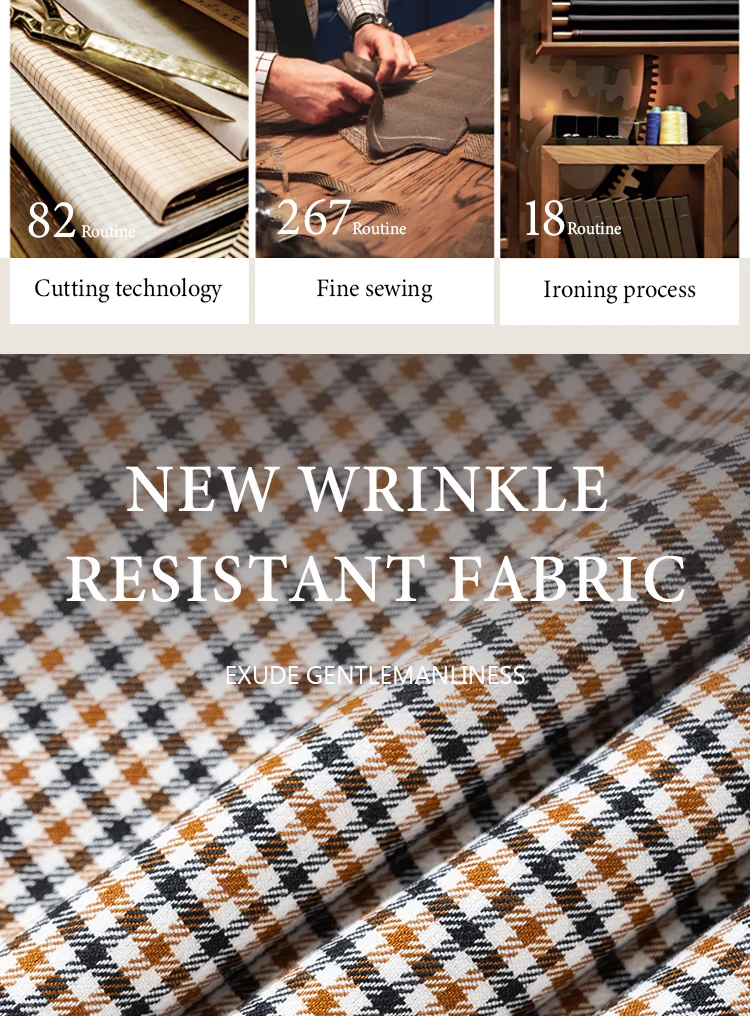Click the EXUDE GENTLEMANLINESS subtitle
750x1016 pixels.
coord(375,675)
